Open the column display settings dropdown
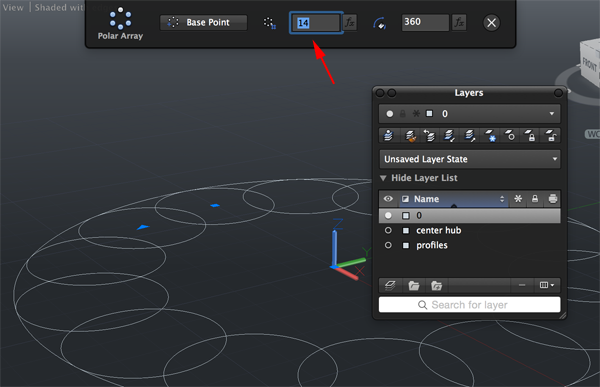600x387 pixels. point(547,285)
